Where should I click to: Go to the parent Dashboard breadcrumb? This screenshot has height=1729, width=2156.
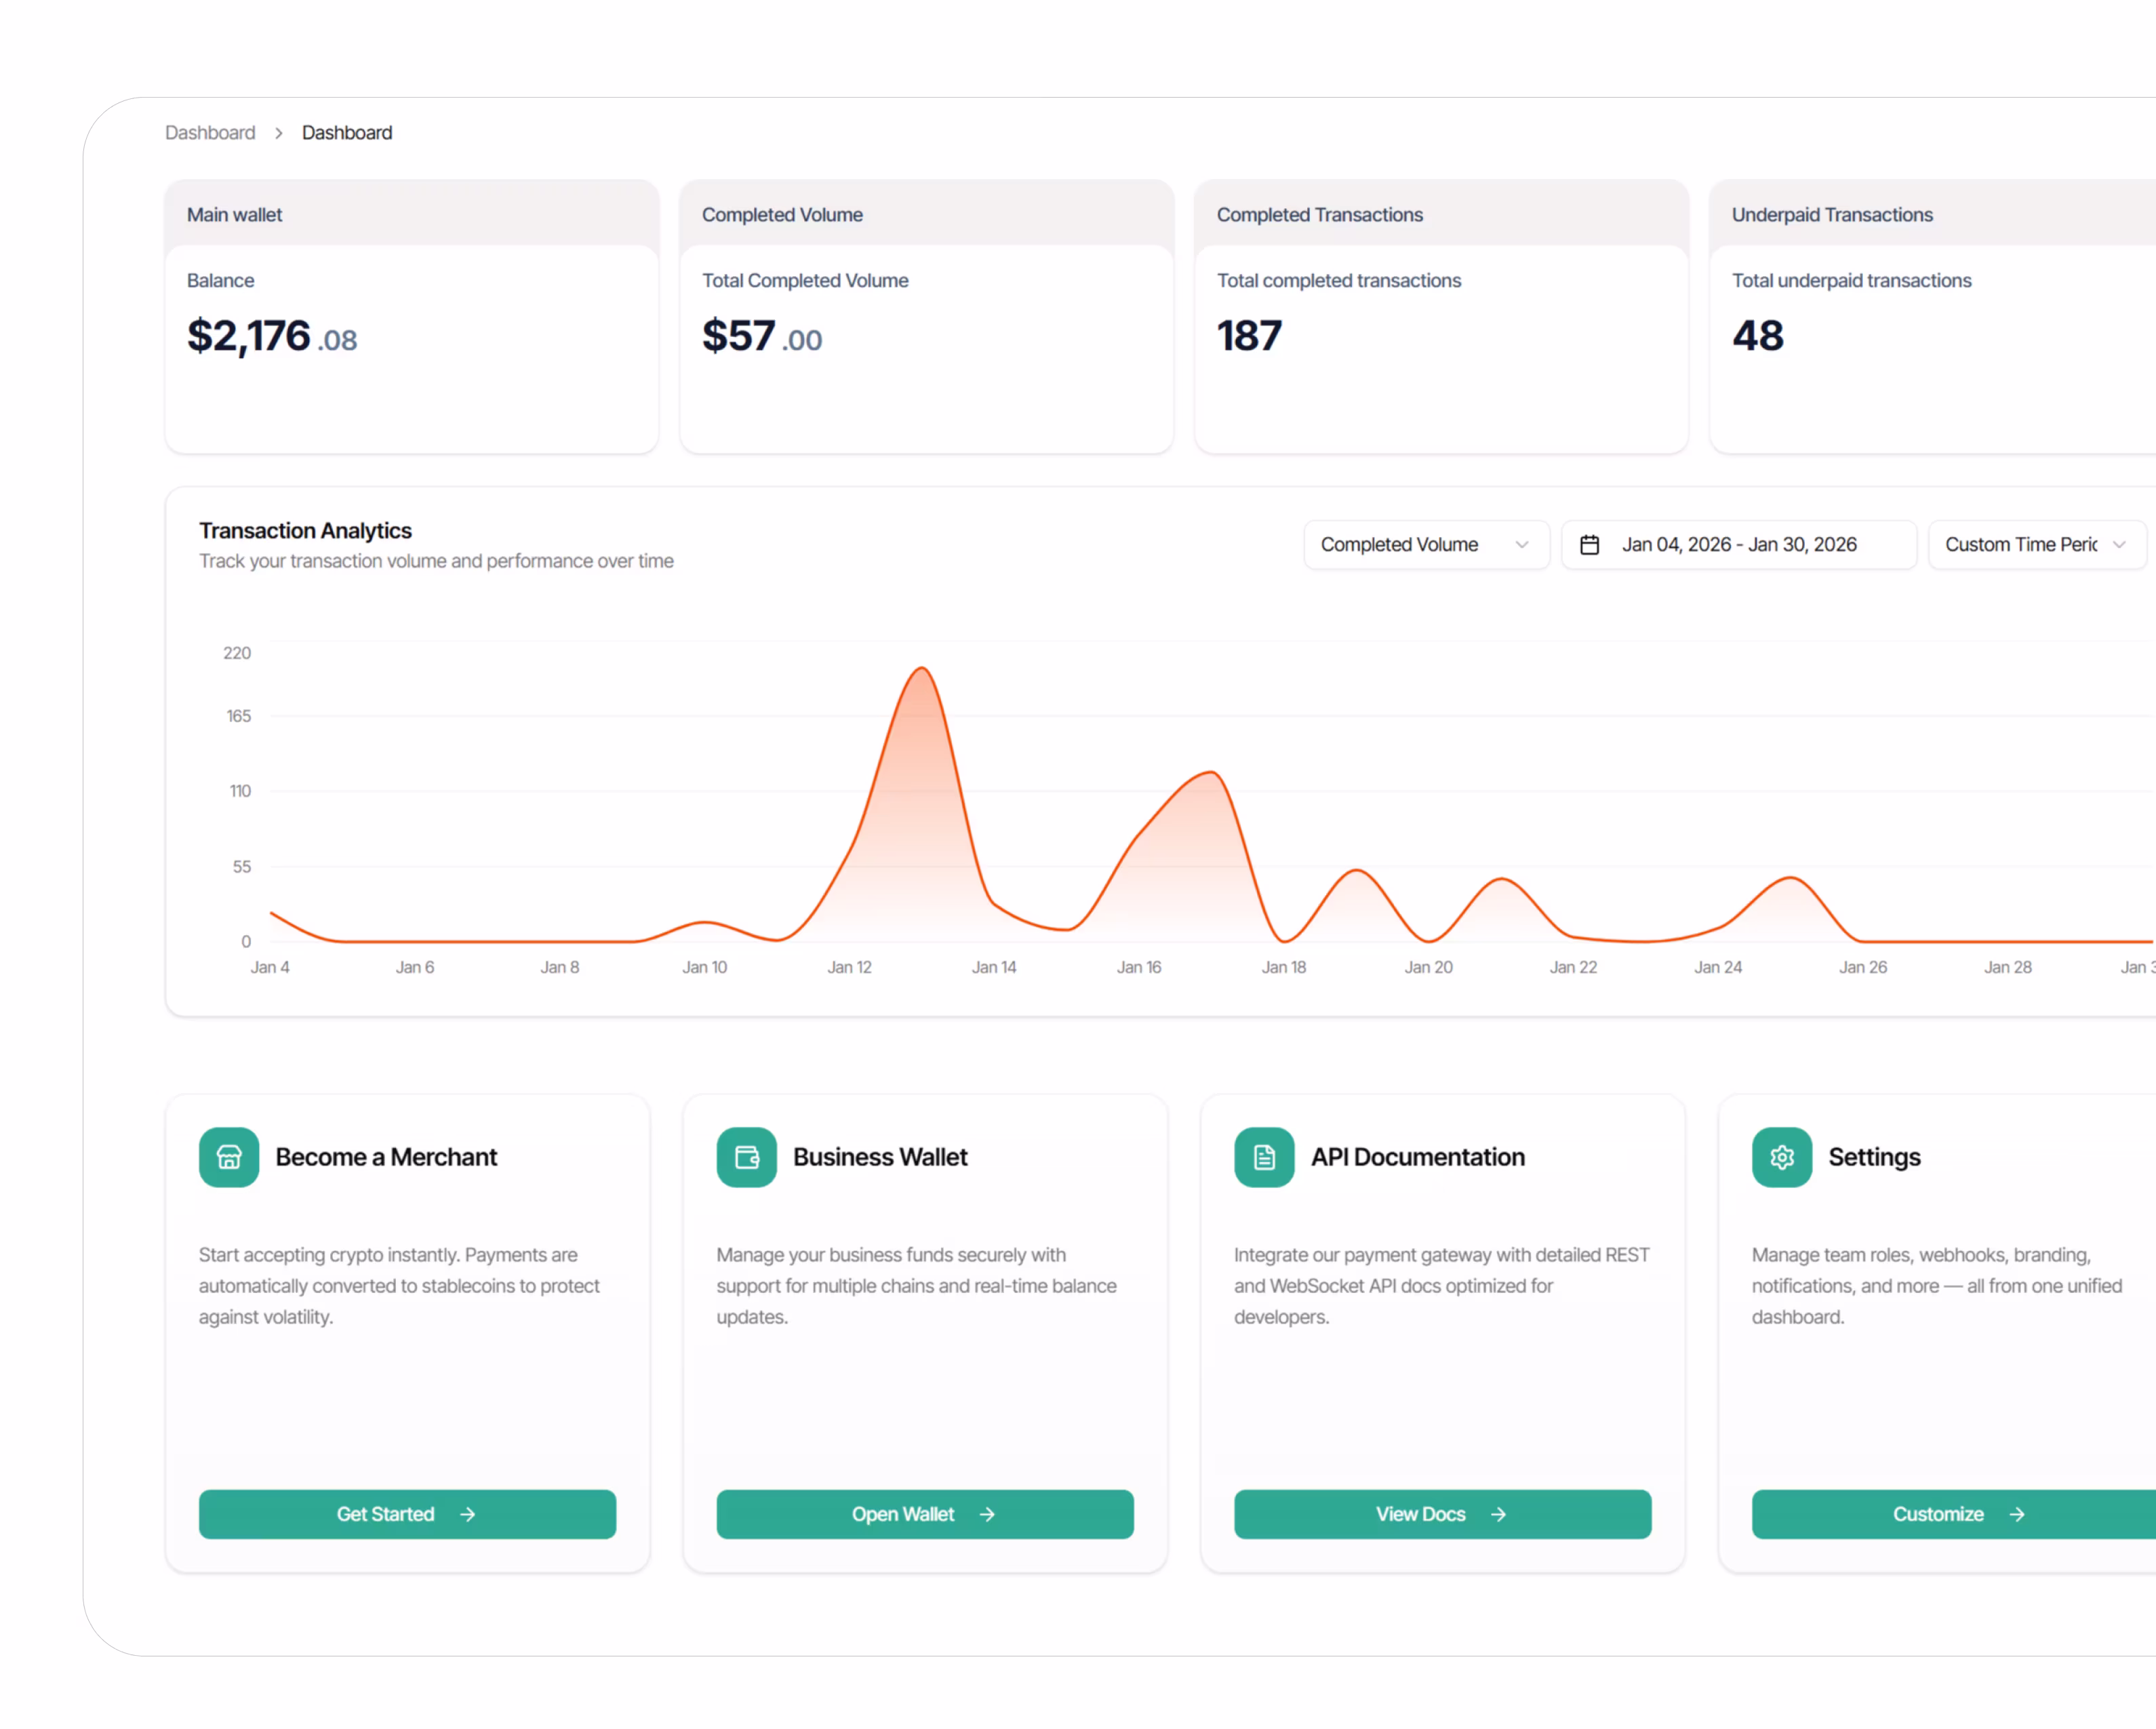[x=210, y=133]
